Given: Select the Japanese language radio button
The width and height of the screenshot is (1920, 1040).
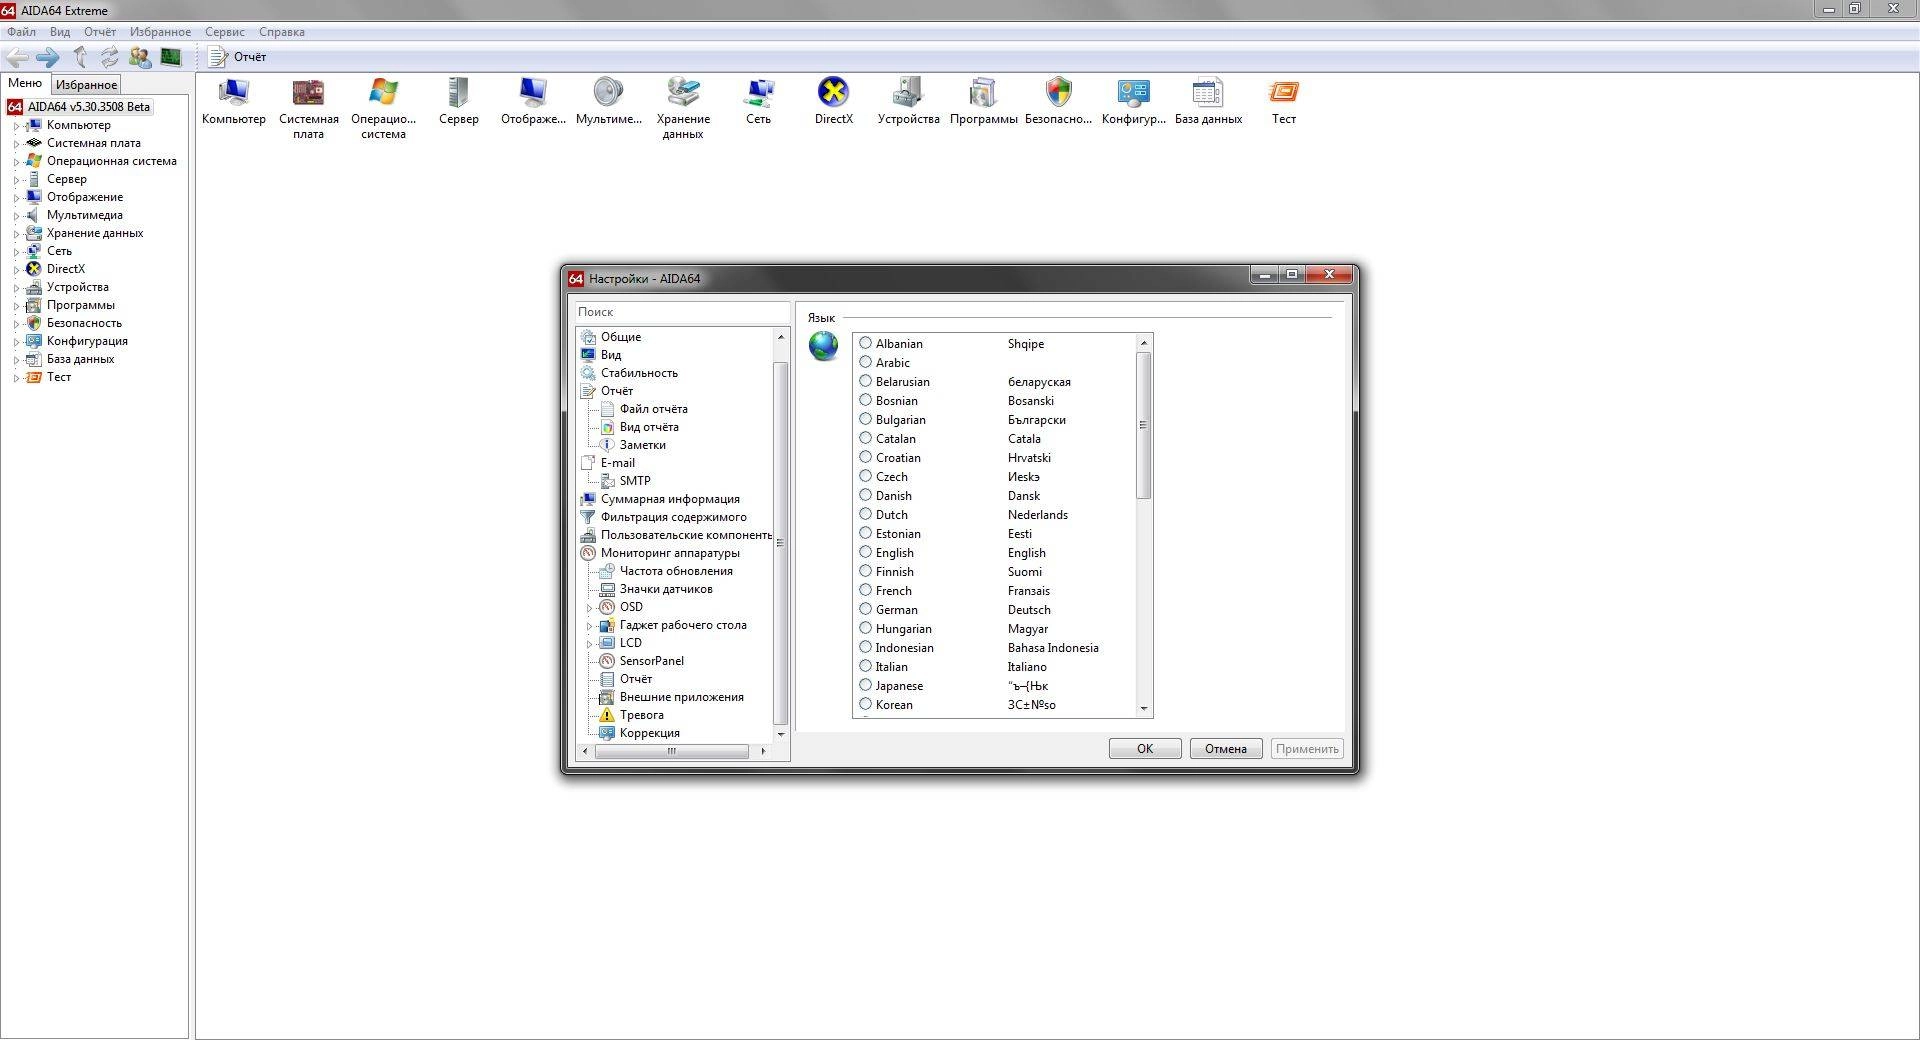Looking at the screenshot, I should point(866,685).
